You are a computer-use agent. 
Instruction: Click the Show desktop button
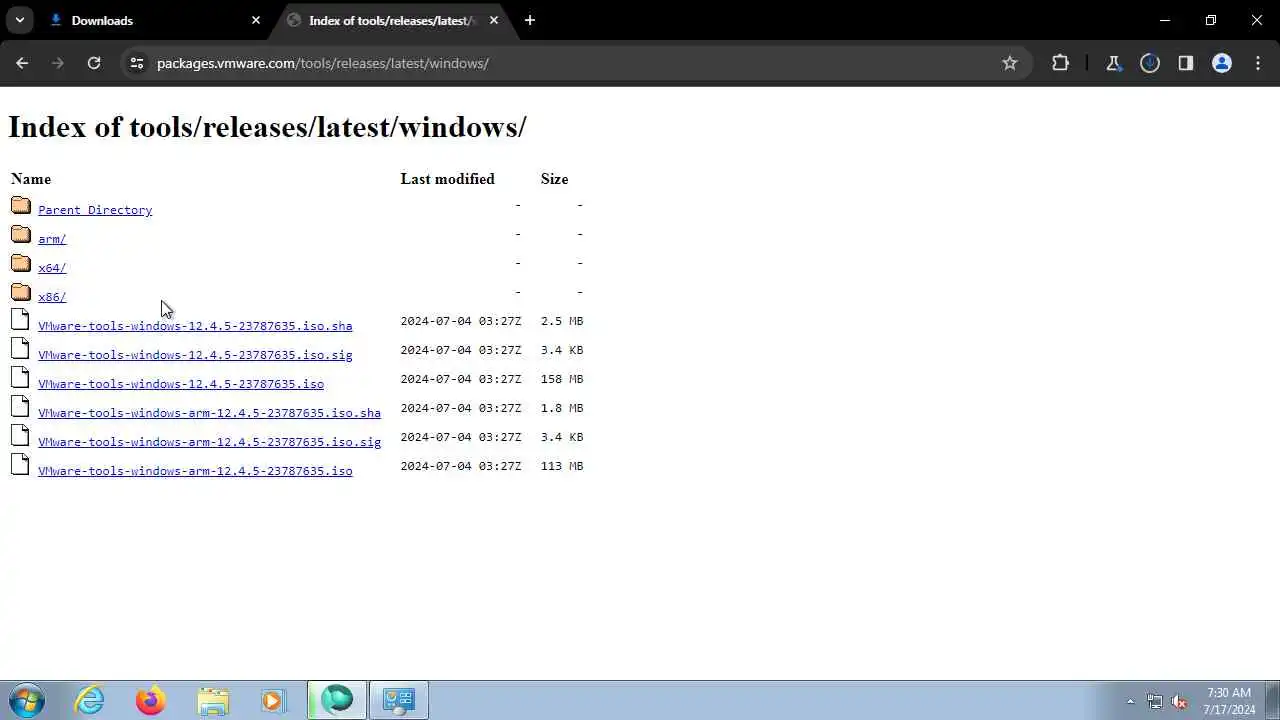[1272, 701]
